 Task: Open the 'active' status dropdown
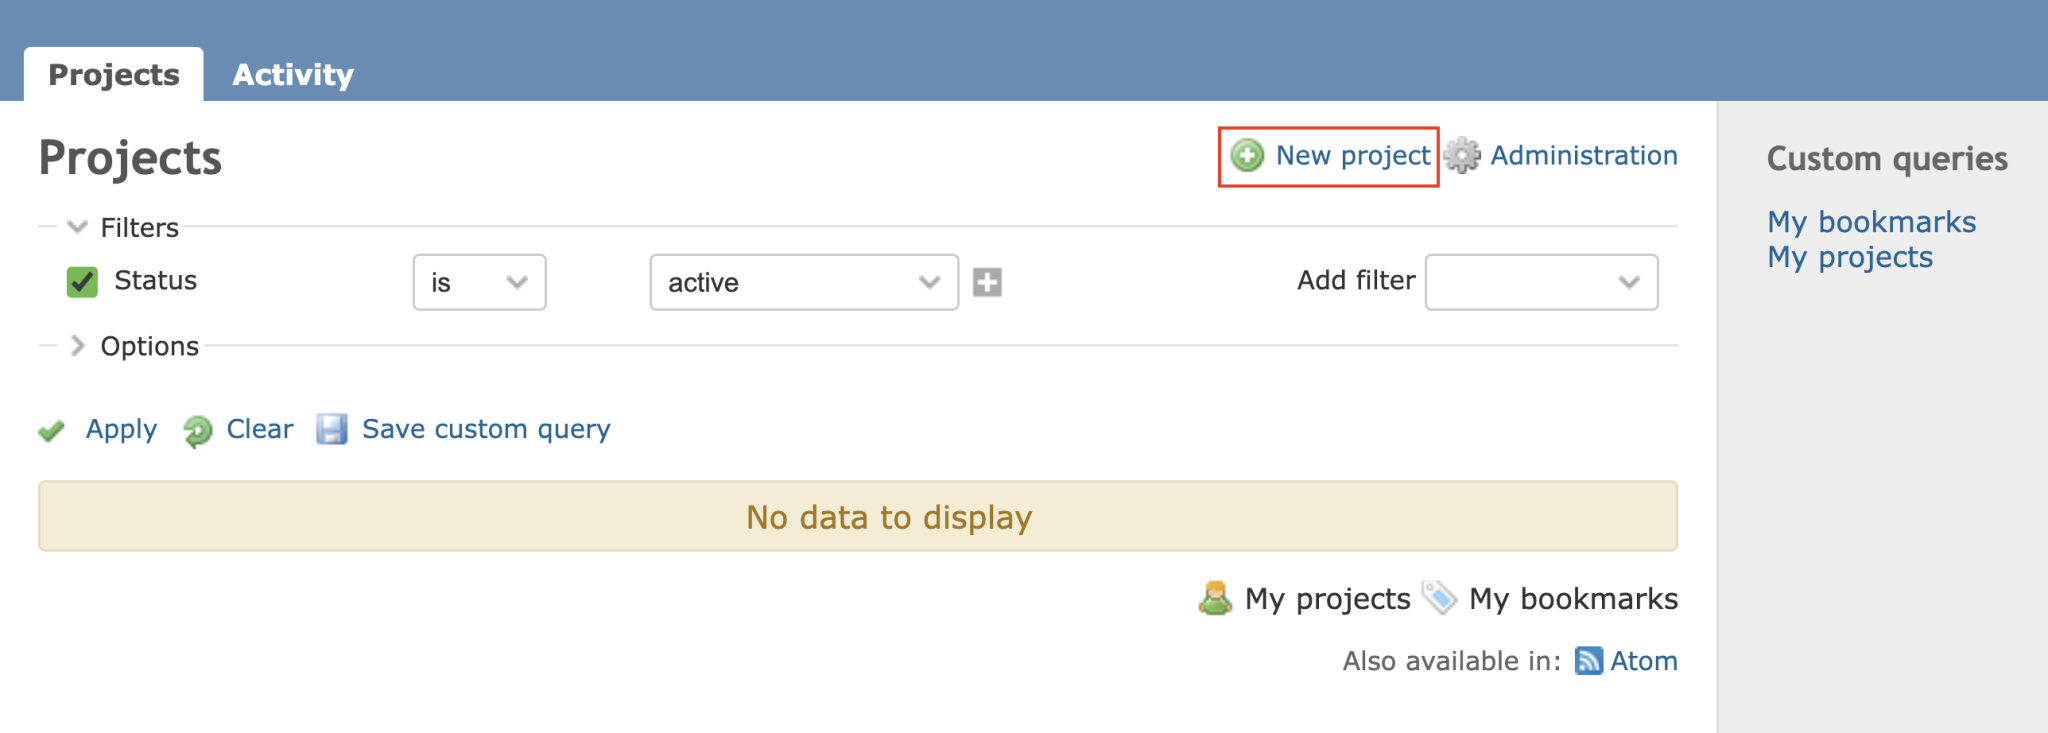point(801,283)
